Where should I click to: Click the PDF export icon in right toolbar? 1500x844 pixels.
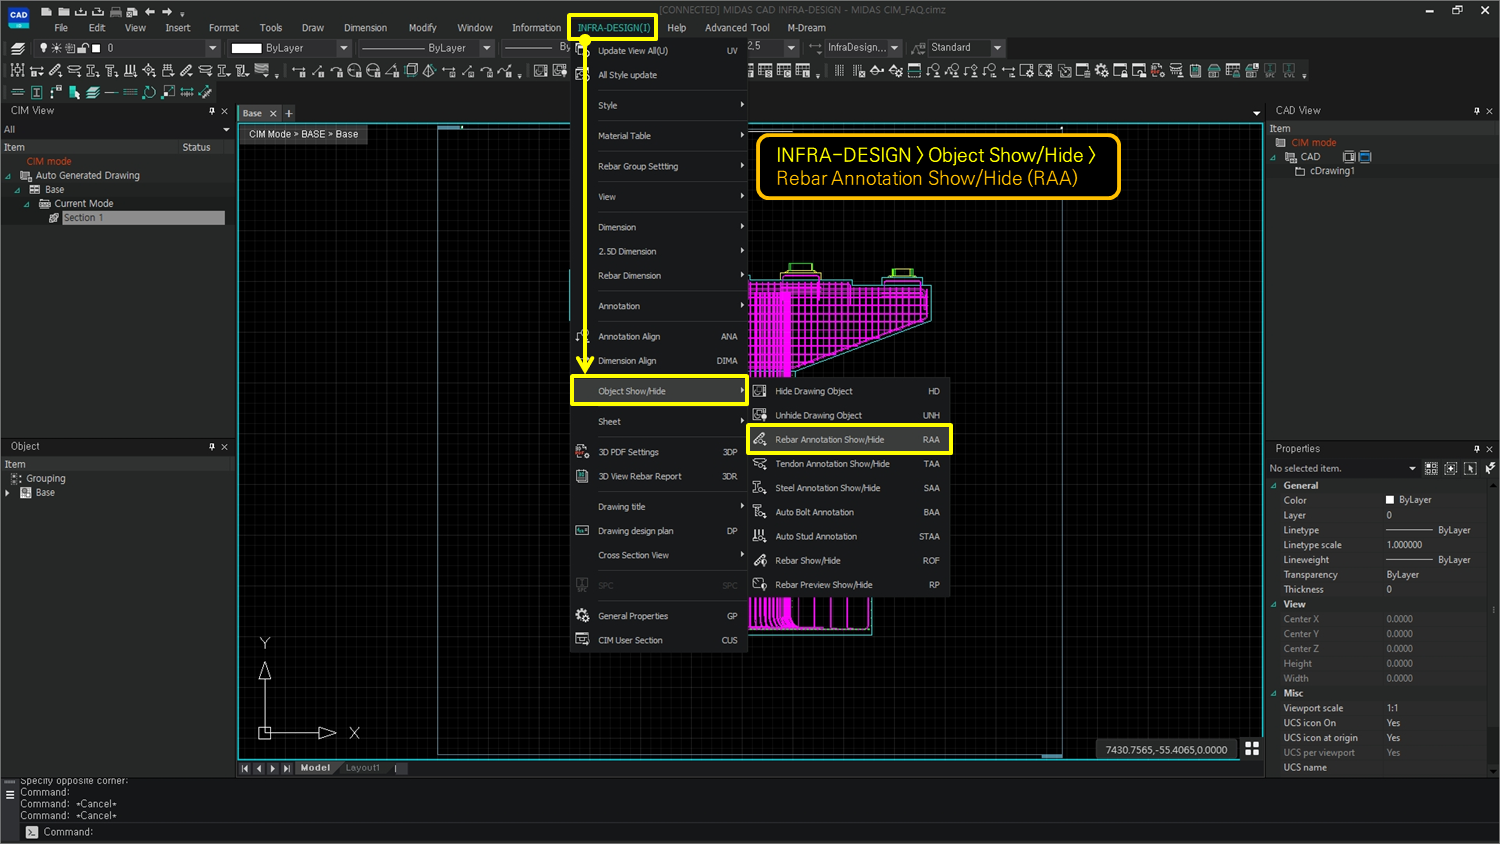tap(1157, 70)
